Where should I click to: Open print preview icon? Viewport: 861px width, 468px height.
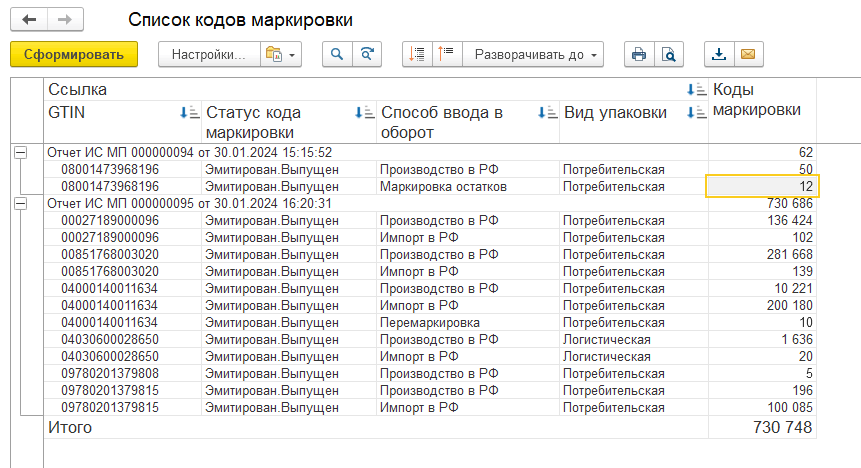click(667, 55)
